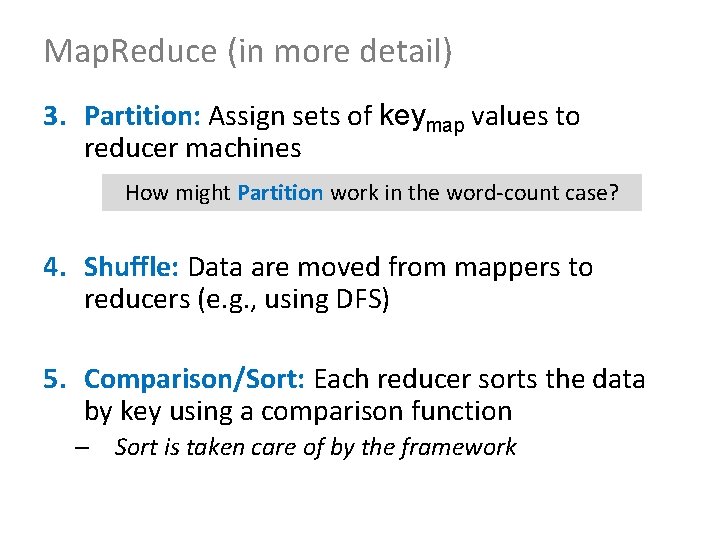The height and width of the screenshot is (540, 720).
Task: Click the dash bullet before Sort is taken
Action: pyautogui.click(x=82, y=448)
